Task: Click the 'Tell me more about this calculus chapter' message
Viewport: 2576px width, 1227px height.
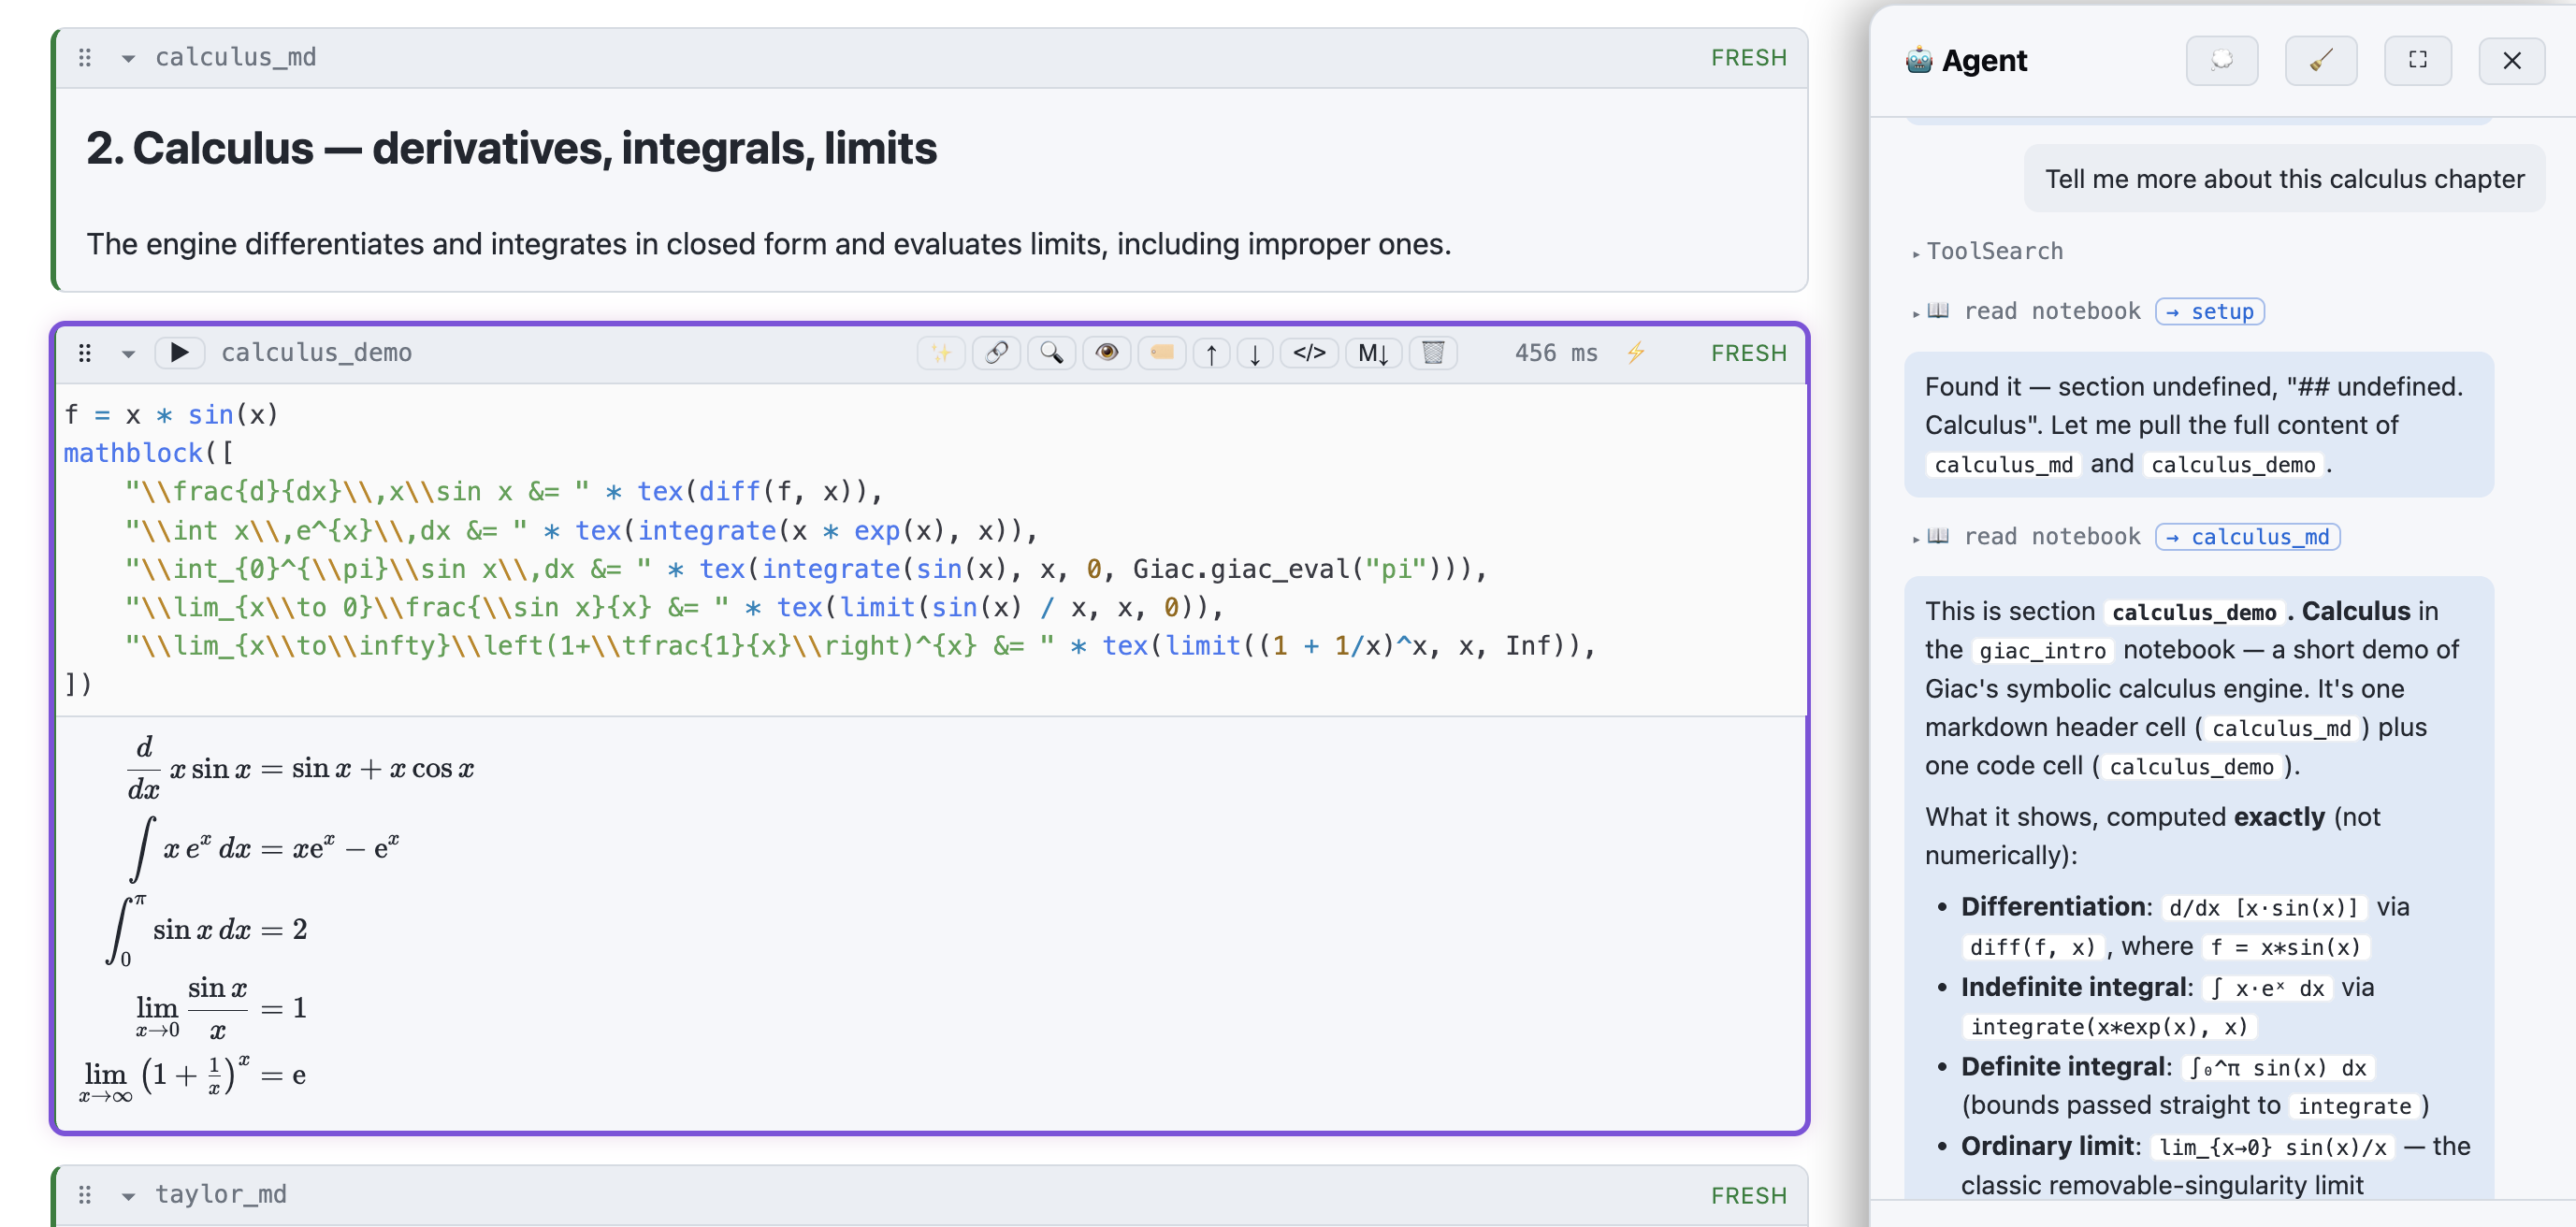Action: click(2284, 179)
